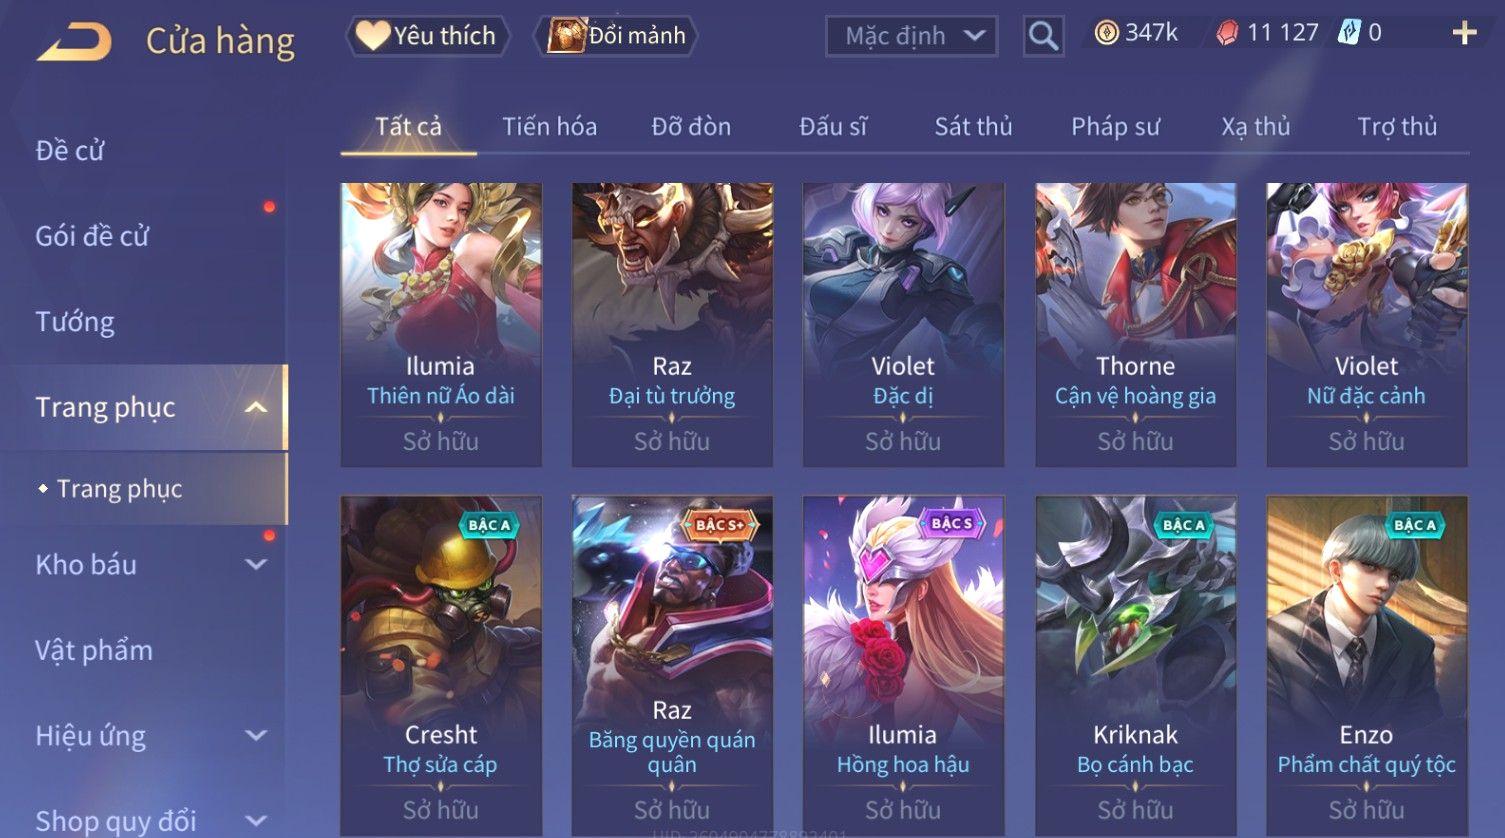Screen dimensions: 1505x838
Task: Open Raz Băng quyền quán quân skin card
Action: pyautogui.click(x=672, y=665)
